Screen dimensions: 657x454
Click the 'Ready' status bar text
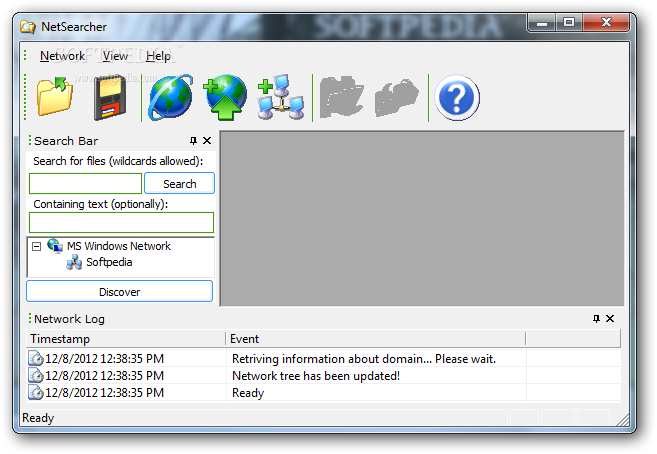pyautogui.click(x=38, y=418)
